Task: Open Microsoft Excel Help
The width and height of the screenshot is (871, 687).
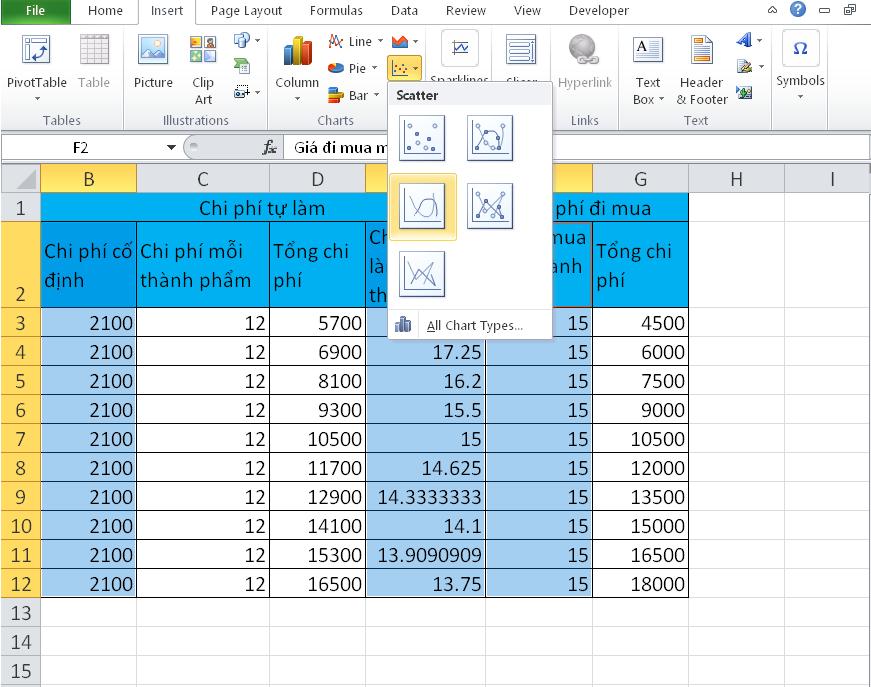Action: [x=798, y=9]
